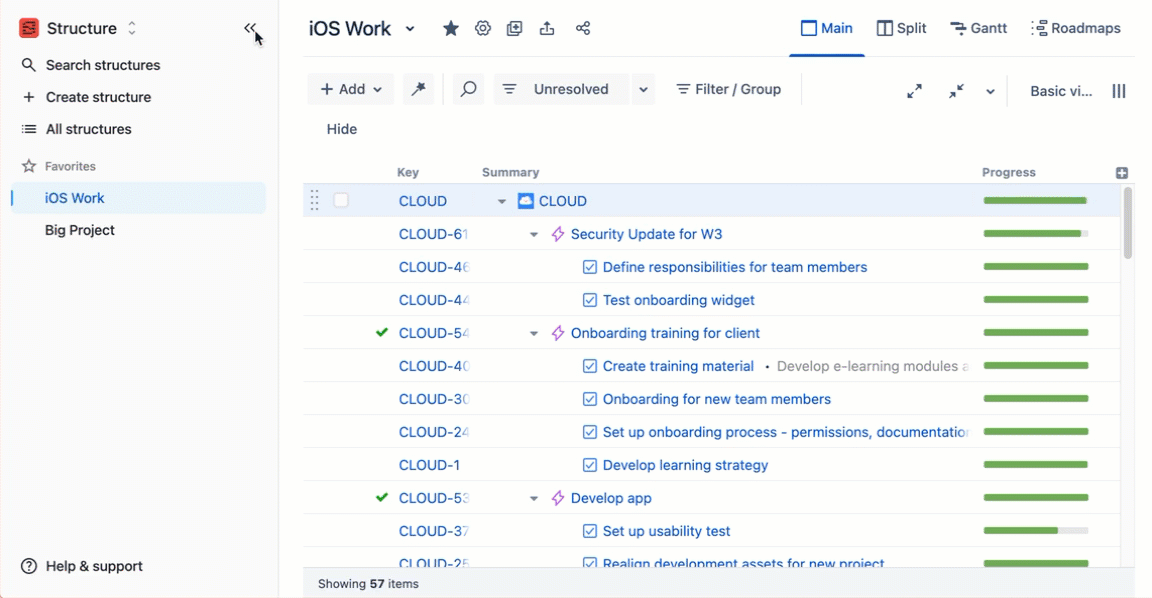Open the share options icon
Viewport: 1152px width, 598px height.
point(583,28)
